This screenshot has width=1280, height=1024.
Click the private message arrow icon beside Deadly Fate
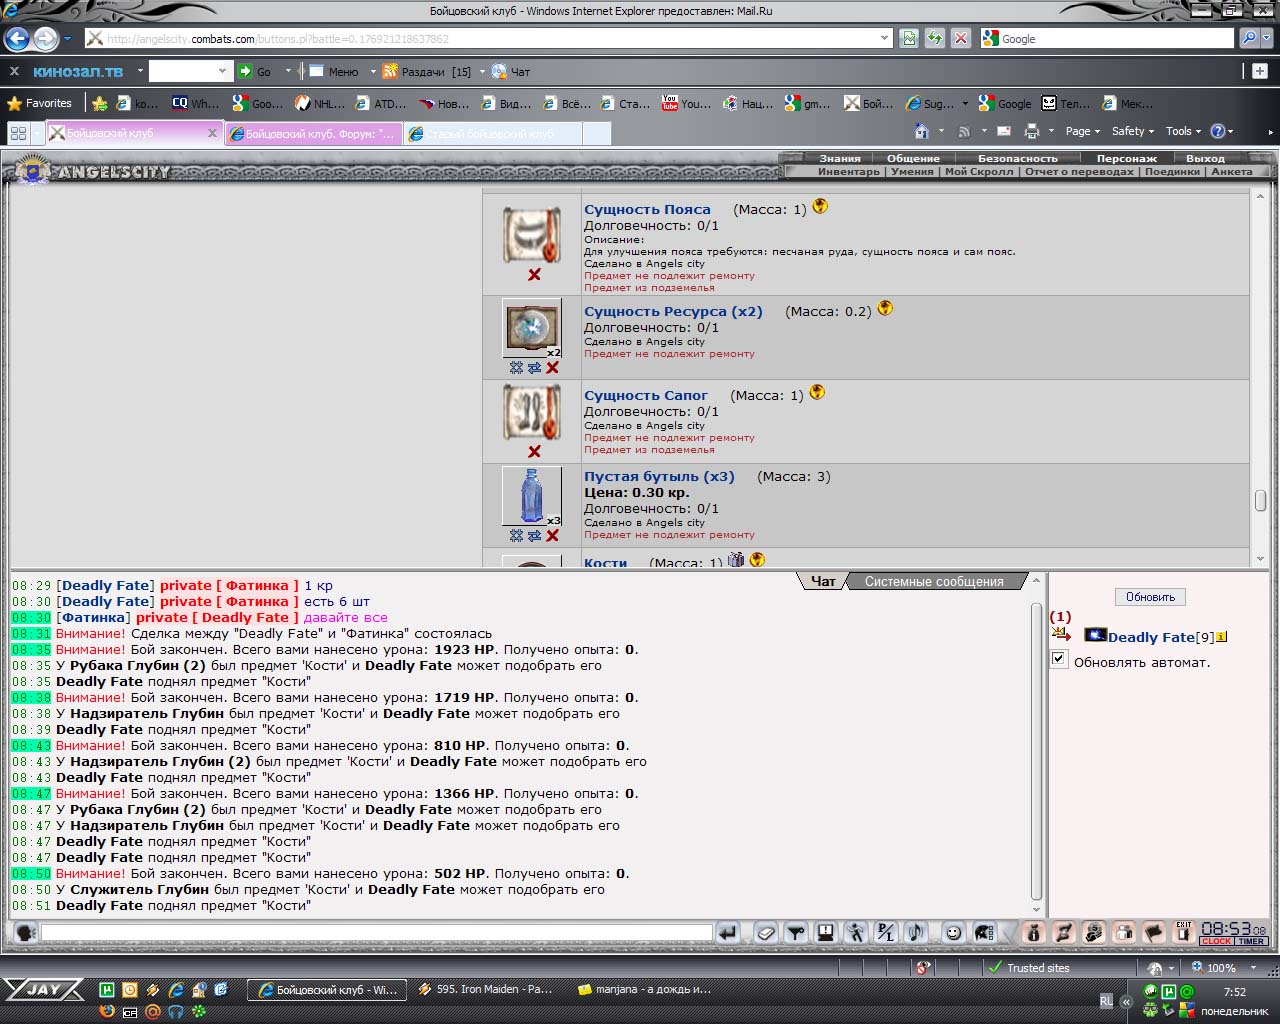click(x=1061, y=634)
